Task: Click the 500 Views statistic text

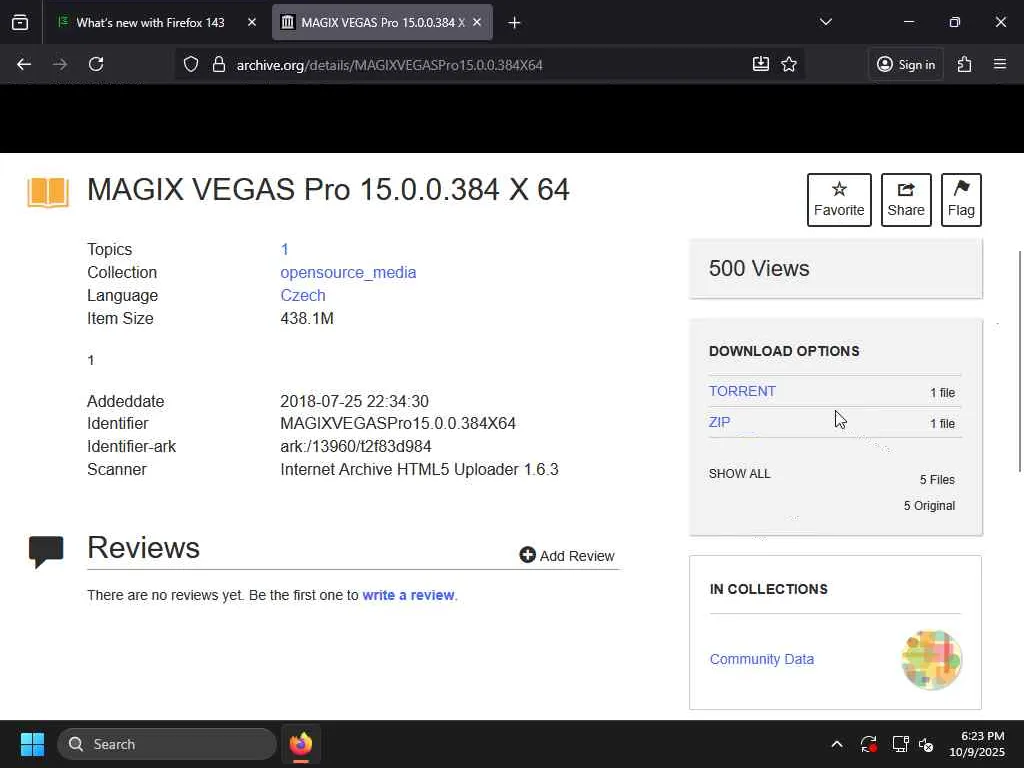Action: point(759,268)
